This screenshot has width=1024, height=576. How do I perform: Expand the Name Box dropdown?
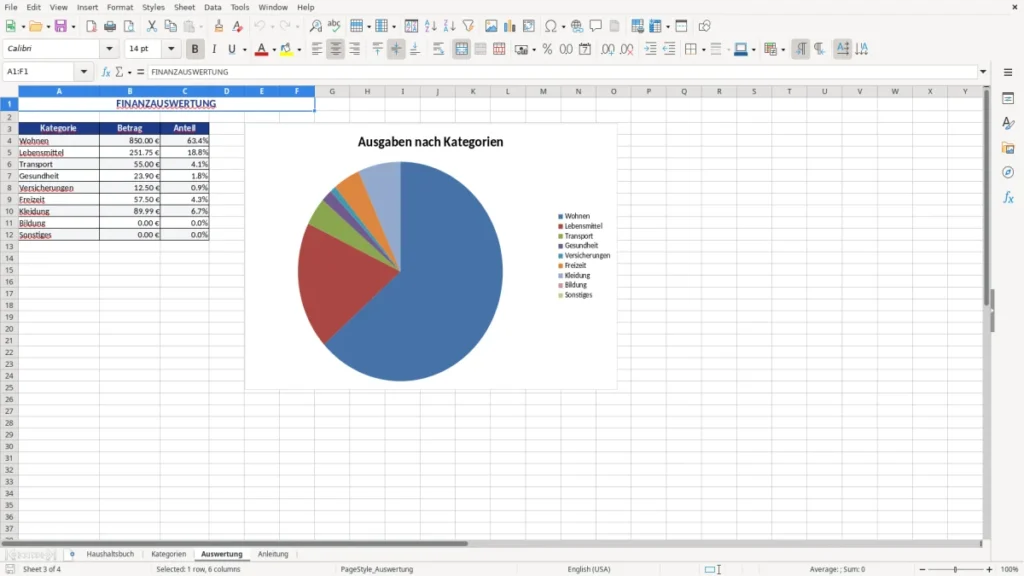(84, 72)
